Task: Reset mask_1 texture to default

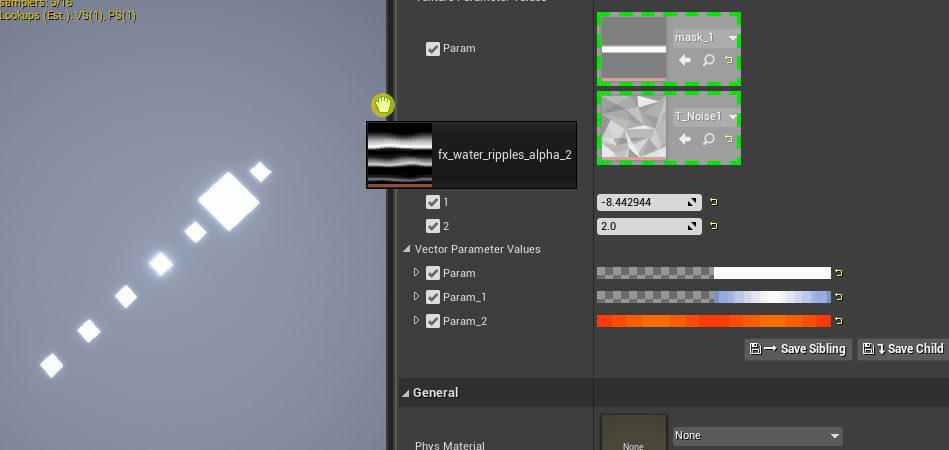Action: click(x=728, y=61)
